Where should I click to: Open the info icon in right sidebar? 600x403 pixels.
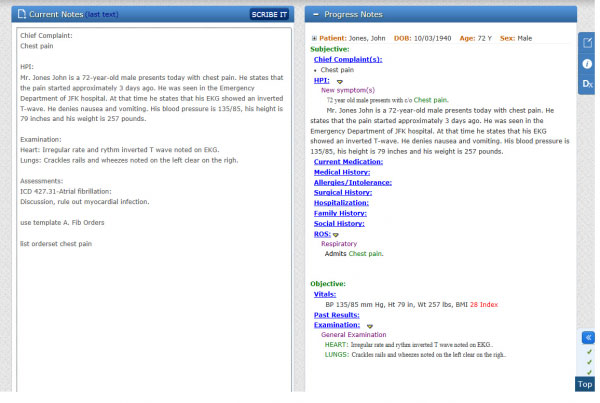(588, 63)
